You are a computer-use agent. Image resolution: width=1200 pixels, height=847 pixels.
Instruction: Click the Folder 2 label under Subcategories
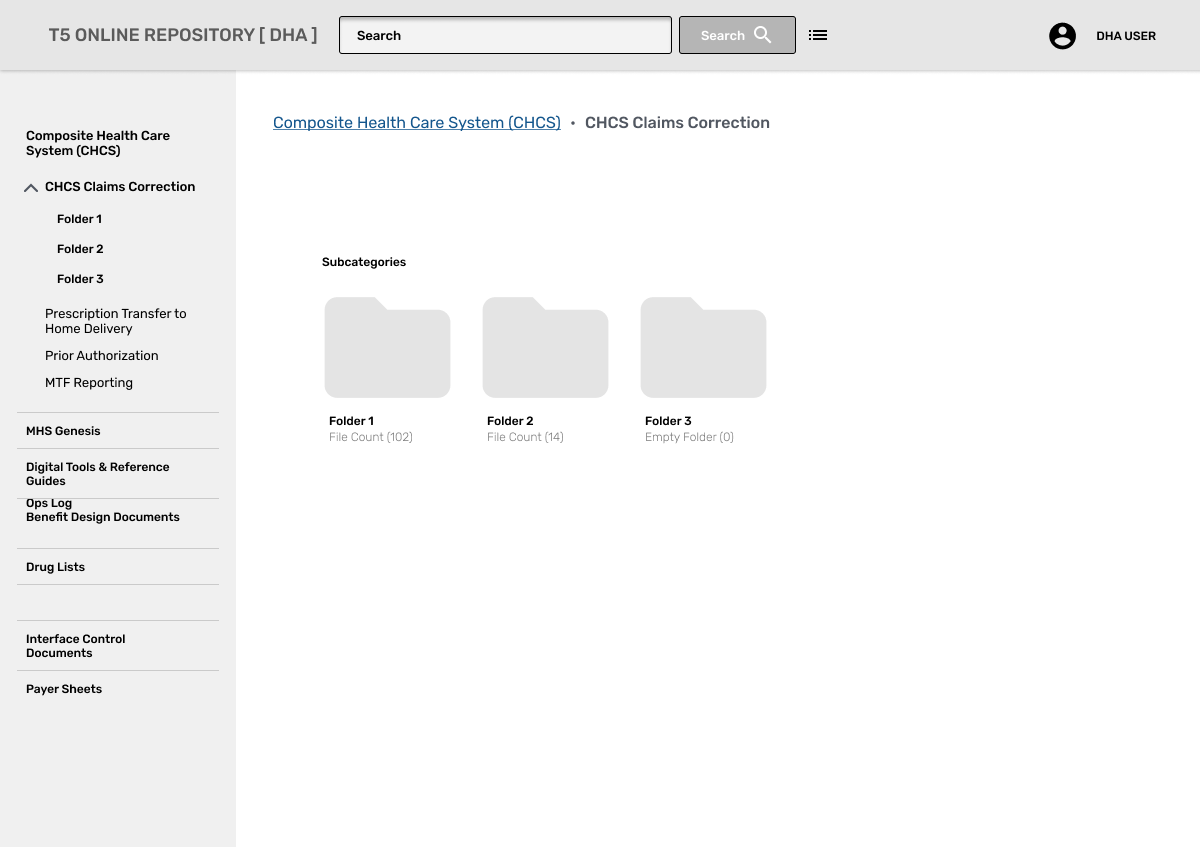point(510,421)
